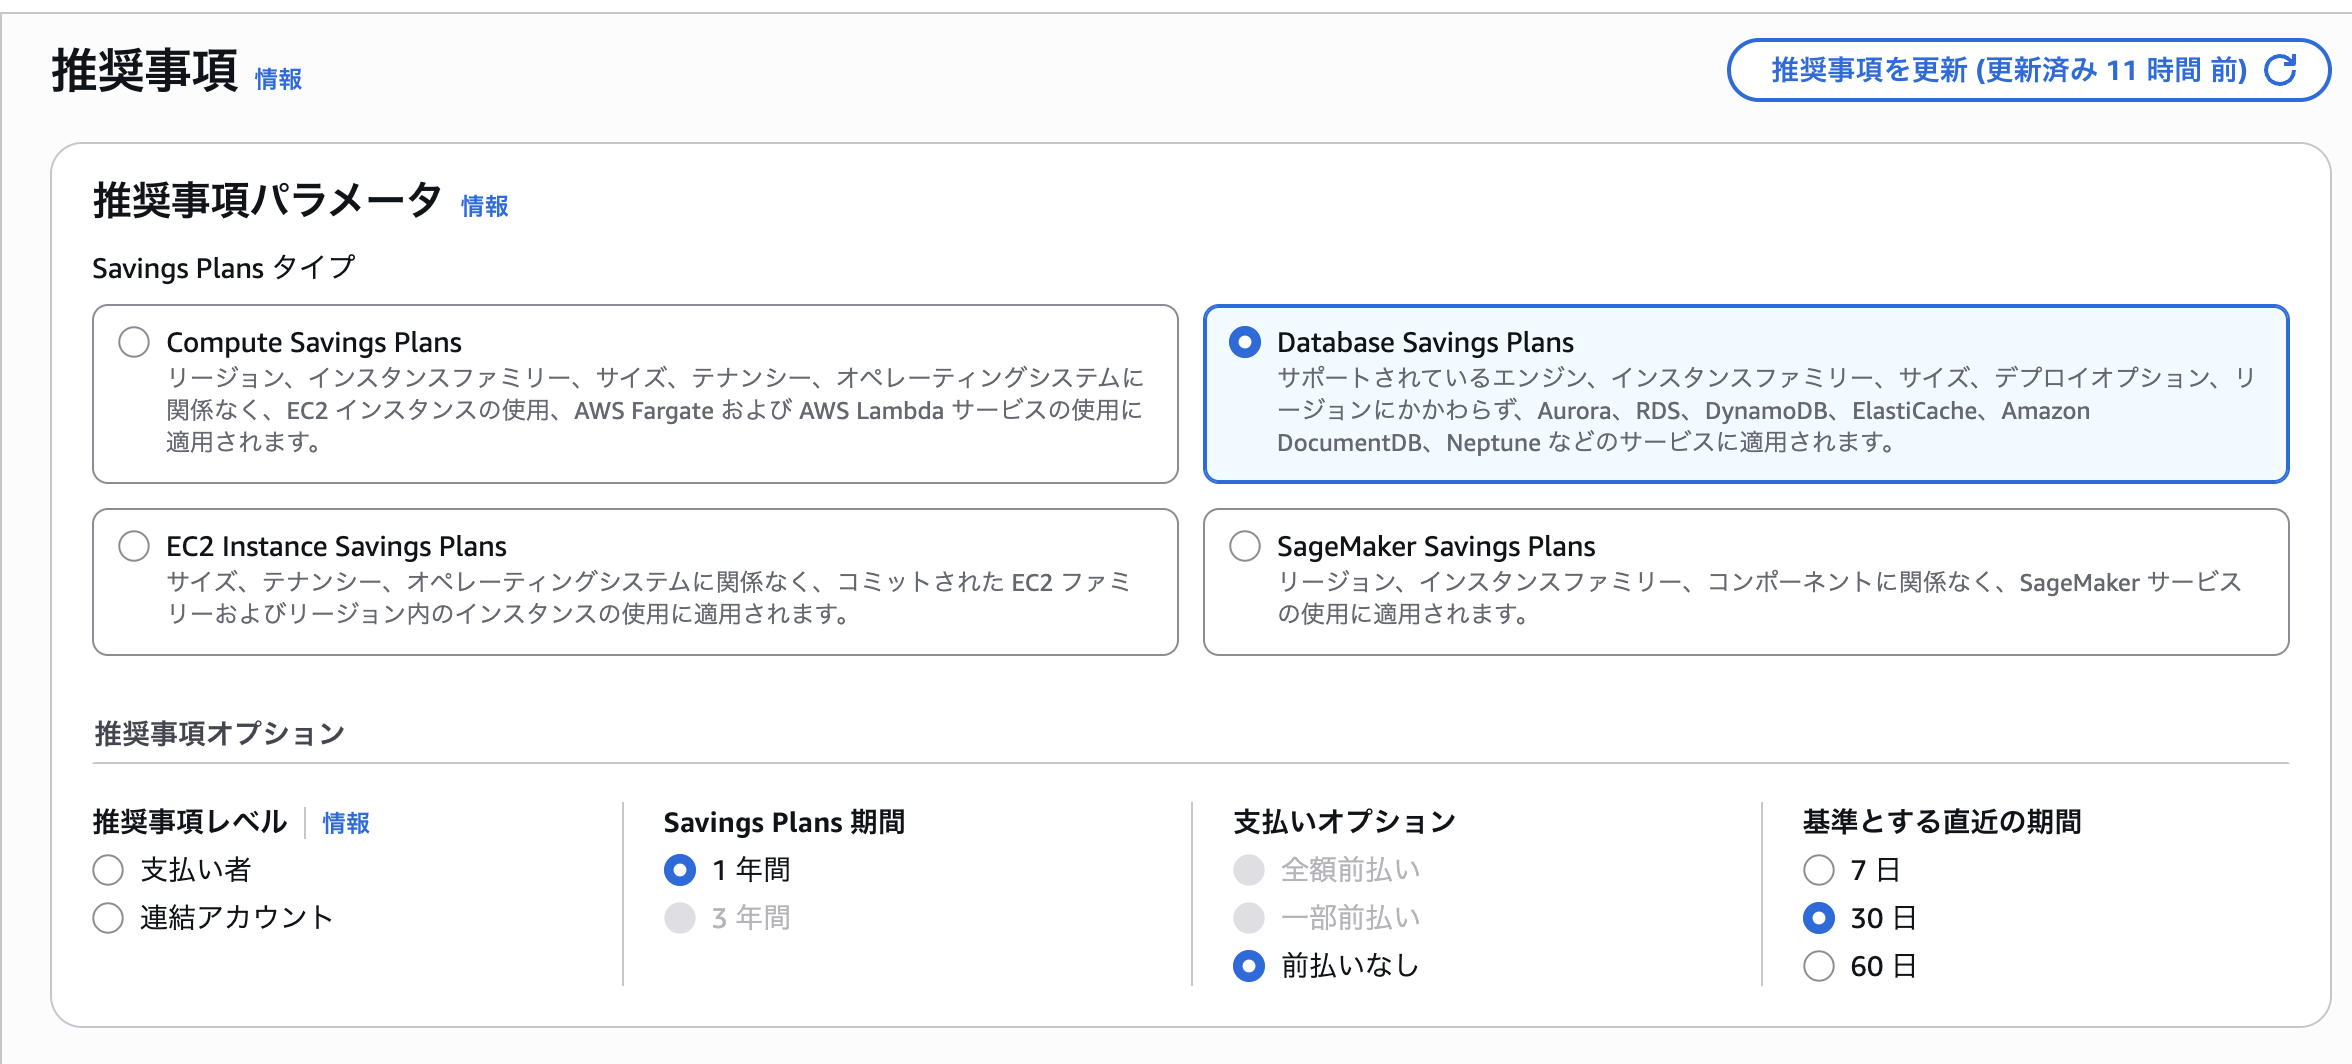Click the disabled 一部前払い payment option
This screenshot has width=2352, height=1064.
click(x=1249, y=918)
